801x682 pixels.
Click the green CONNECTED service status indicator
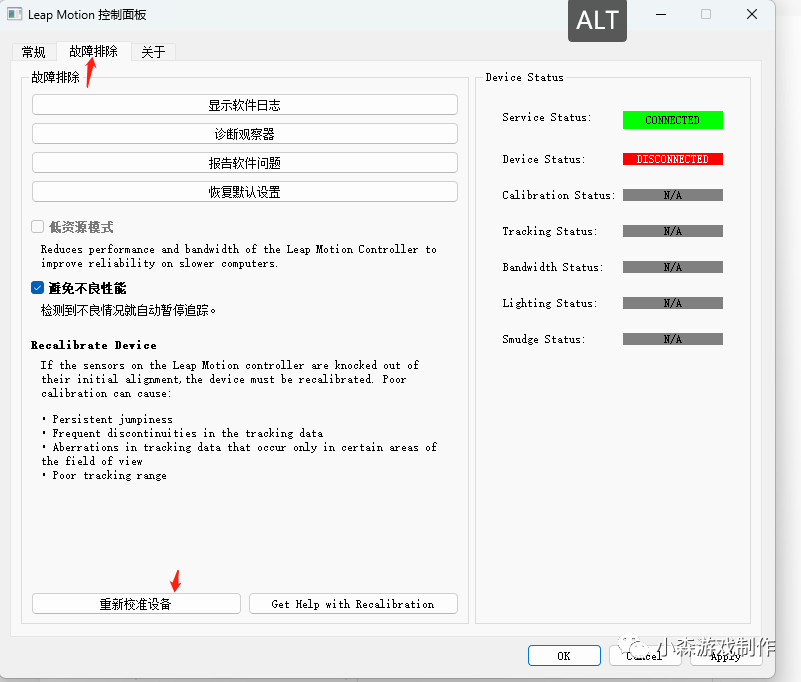(x=672, y=119)
